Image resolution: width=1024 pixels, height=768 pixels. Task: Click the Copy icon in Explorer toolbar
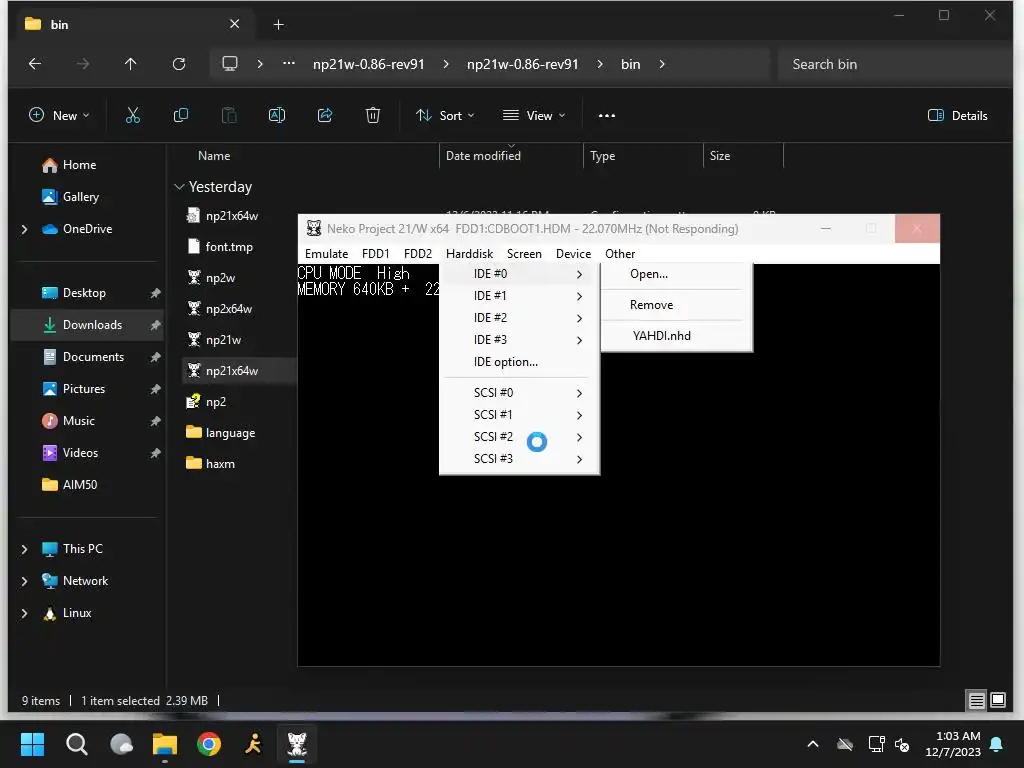pyautogui.click(x=181, y=116)
